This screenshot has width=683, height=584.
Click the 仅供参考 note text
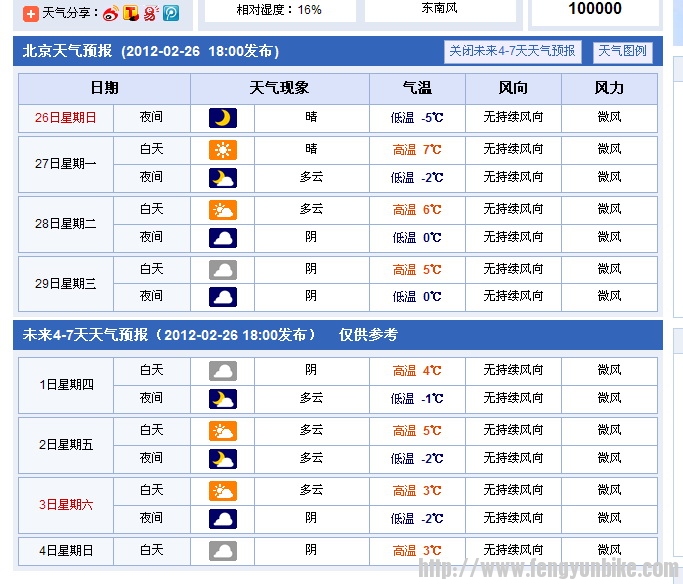(x=369, y=335)
